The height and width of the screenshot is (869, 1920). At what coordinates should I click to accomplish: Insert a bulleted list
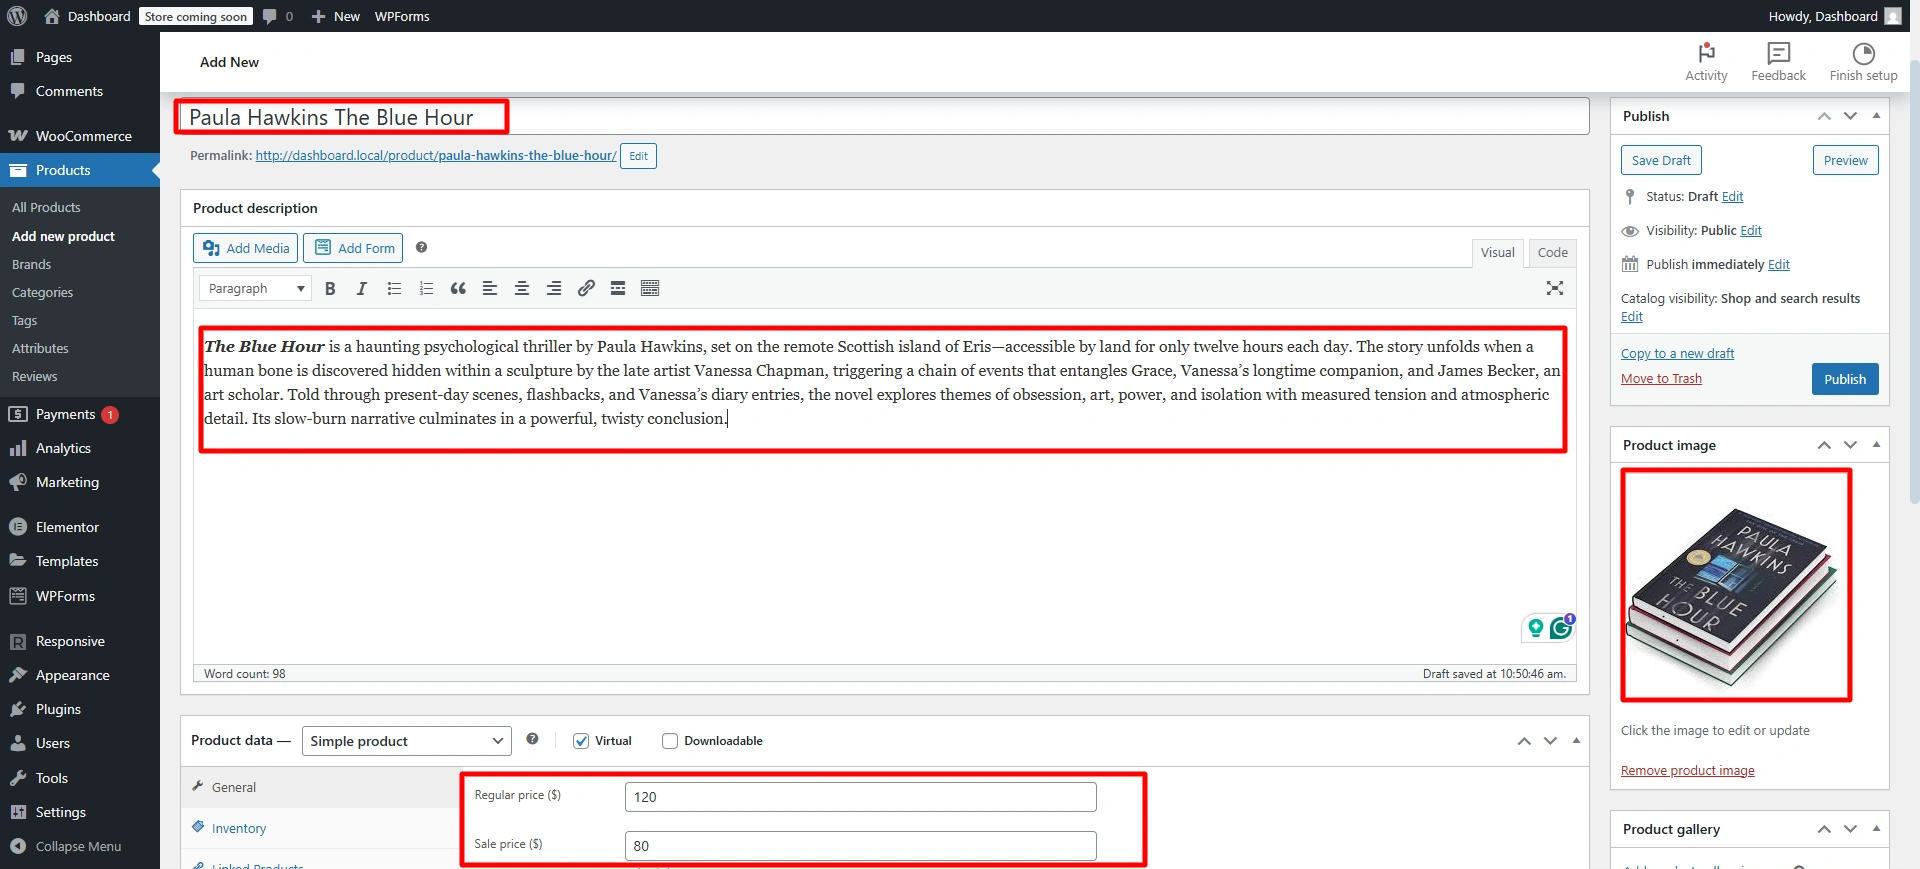click(394, 288)
